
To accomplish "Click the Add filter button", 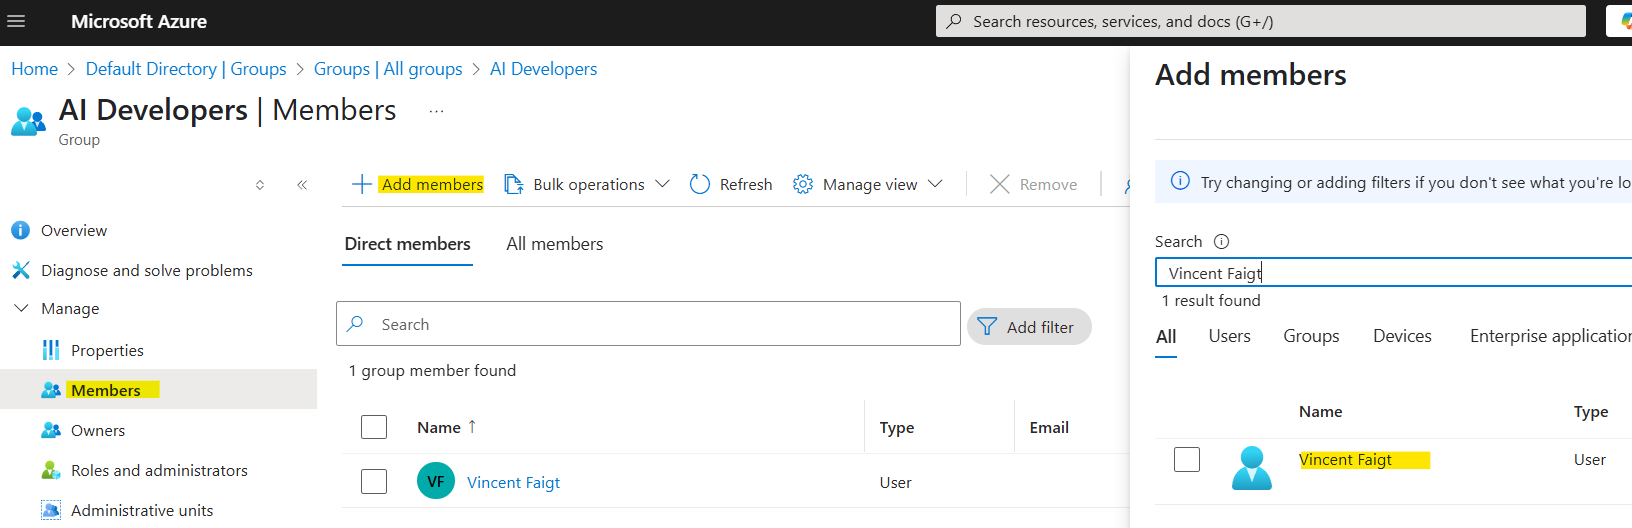I will (x=1028, y=327).
